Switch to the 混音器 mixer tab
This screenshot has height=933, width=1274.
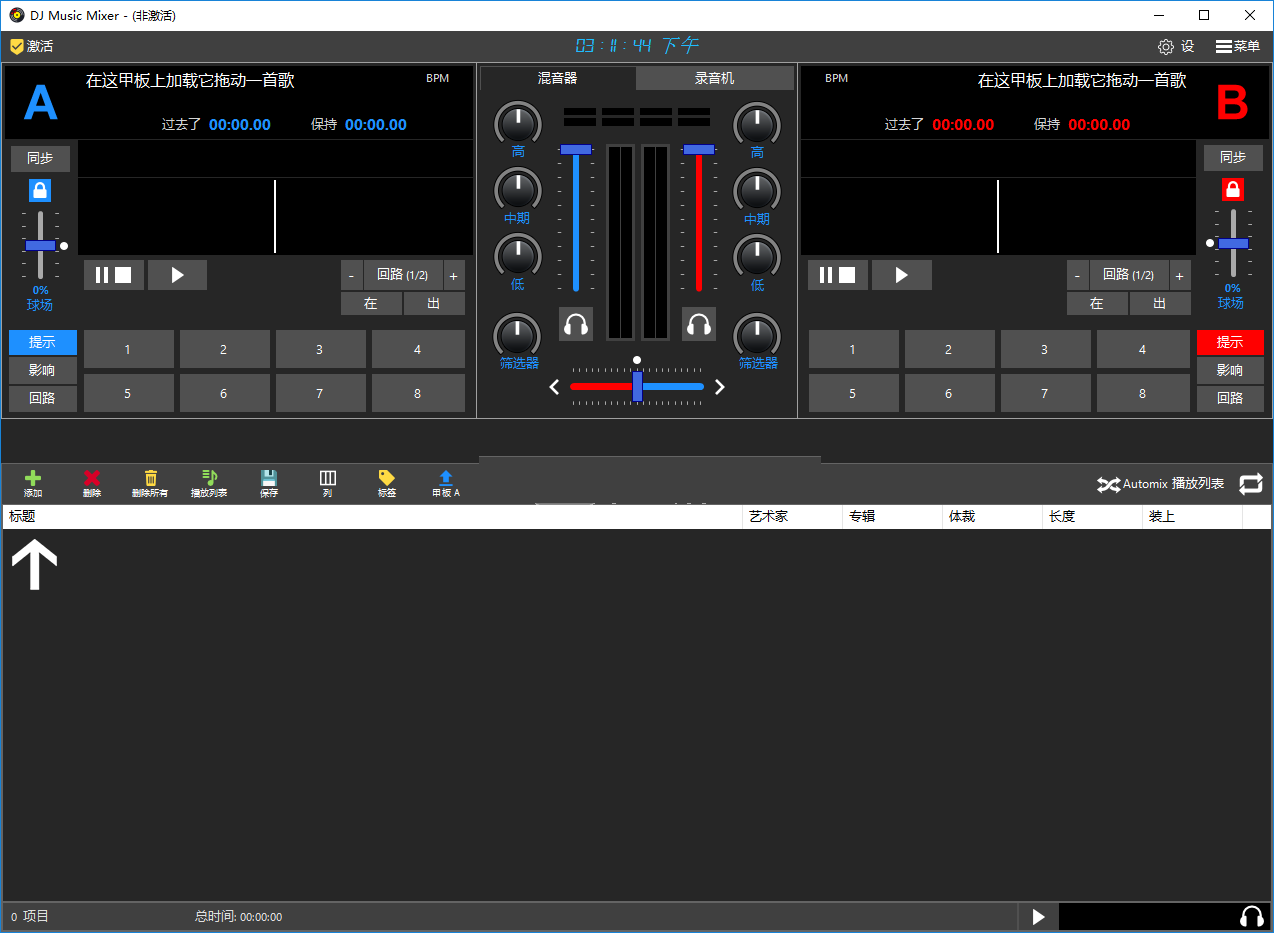click(x=557, y=78)
